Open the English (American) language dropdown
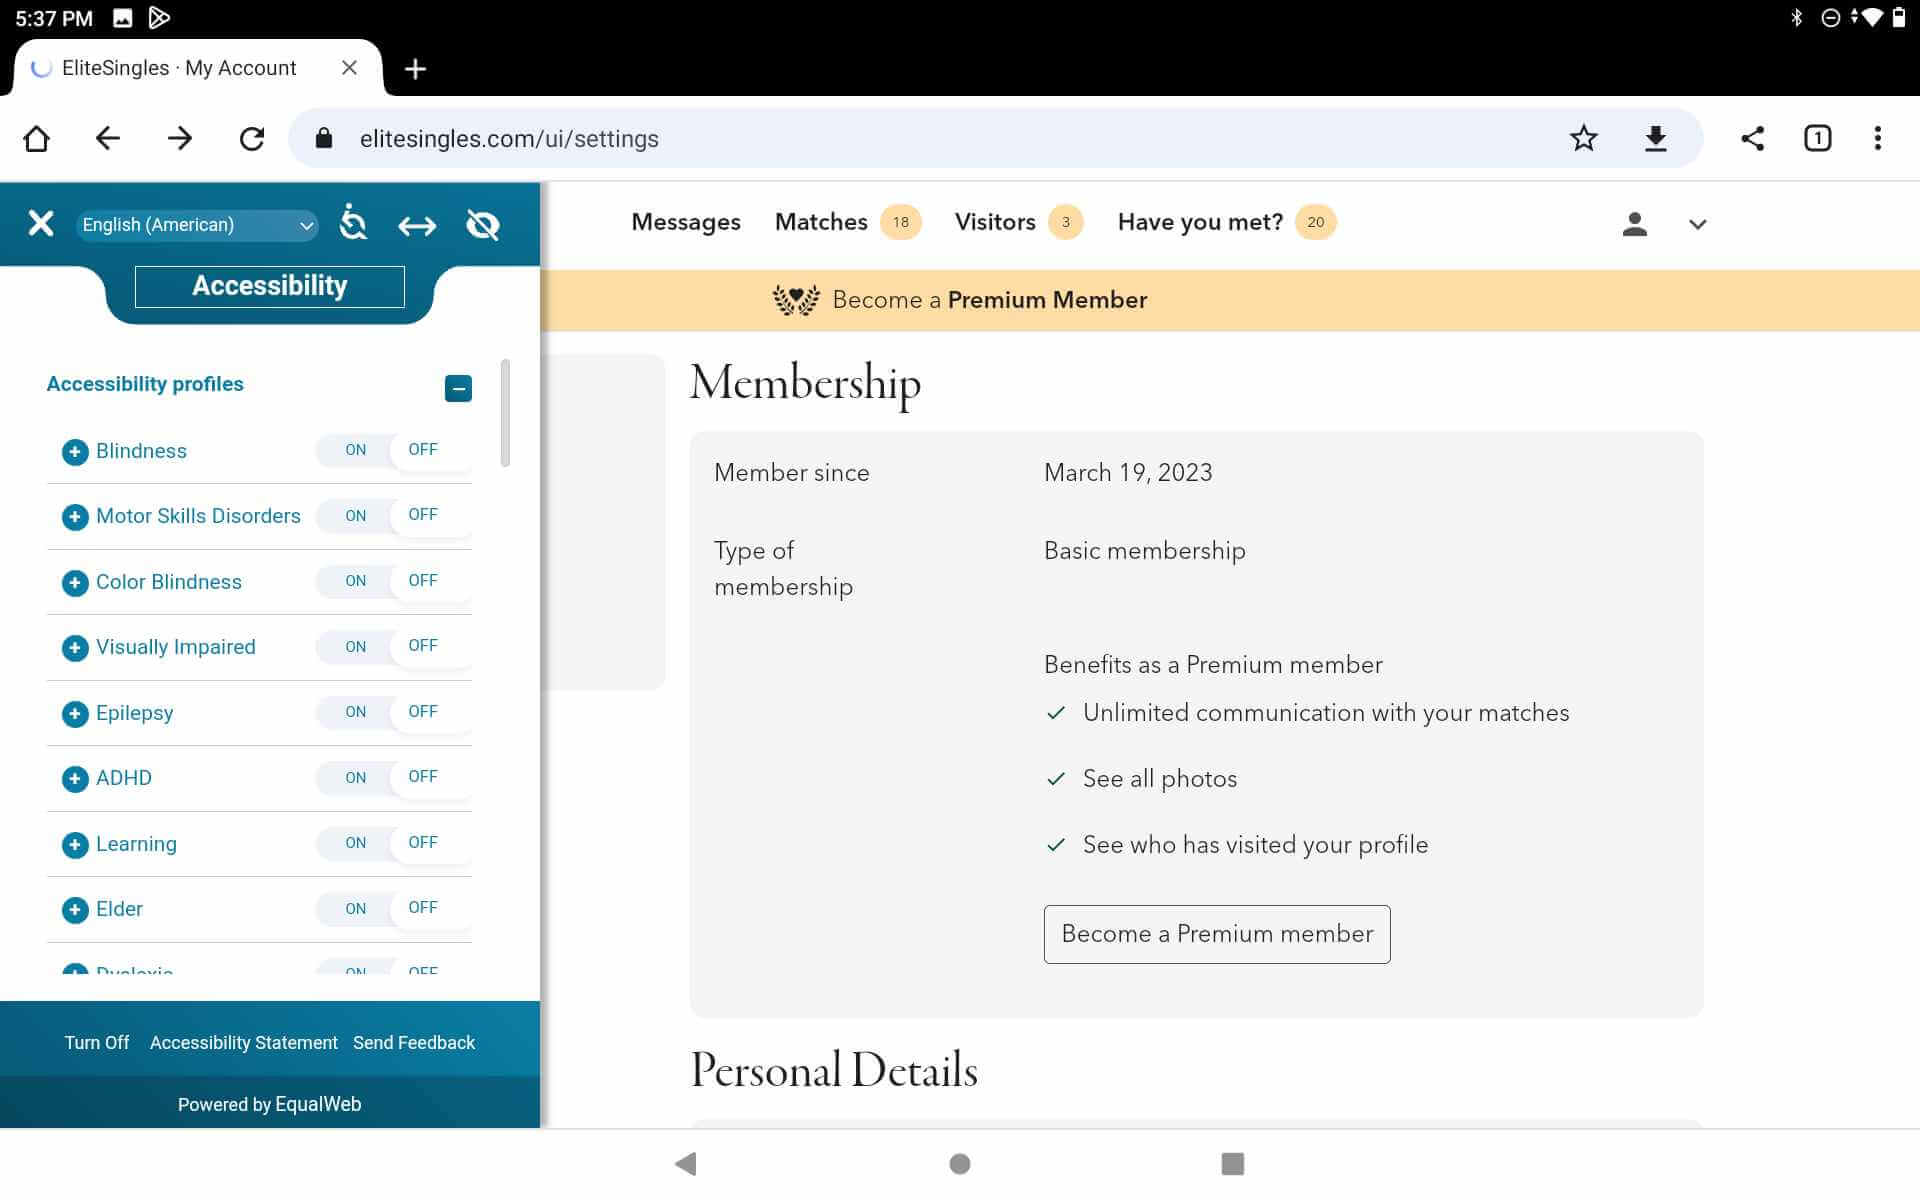 tap(197, 225)
